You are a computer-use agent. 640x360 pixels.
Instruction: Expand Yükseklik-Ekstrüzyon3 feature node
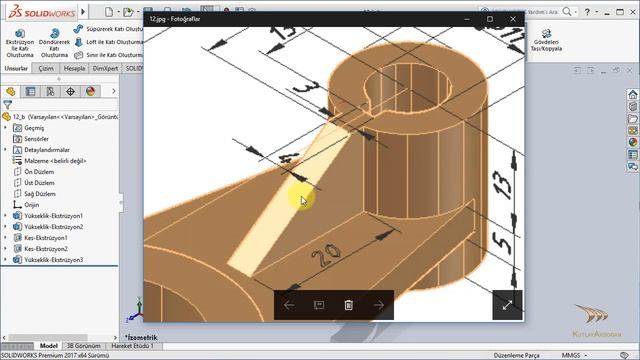tap(5, 260)
